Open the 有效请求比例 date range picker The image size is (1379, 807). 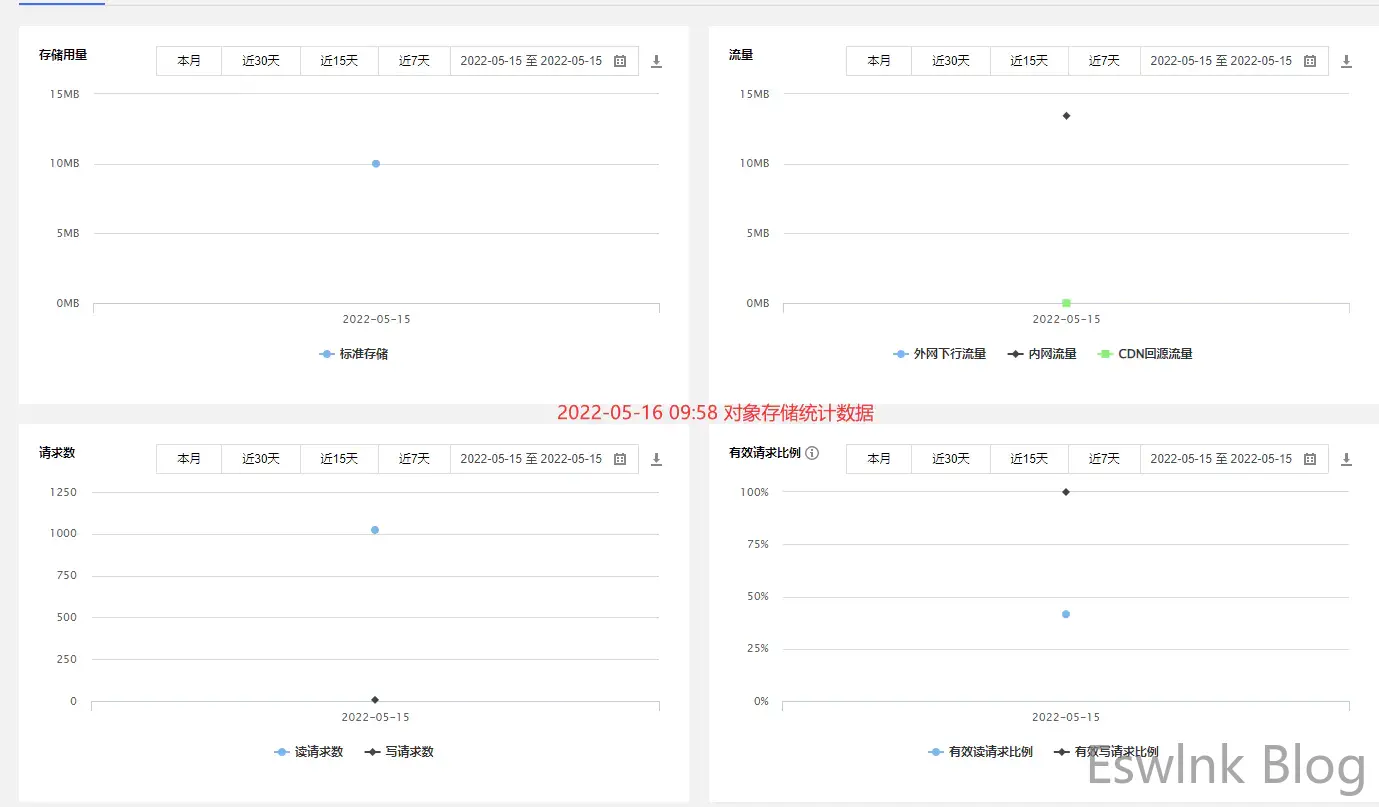pyautogui.click(x=1221, y=459)
